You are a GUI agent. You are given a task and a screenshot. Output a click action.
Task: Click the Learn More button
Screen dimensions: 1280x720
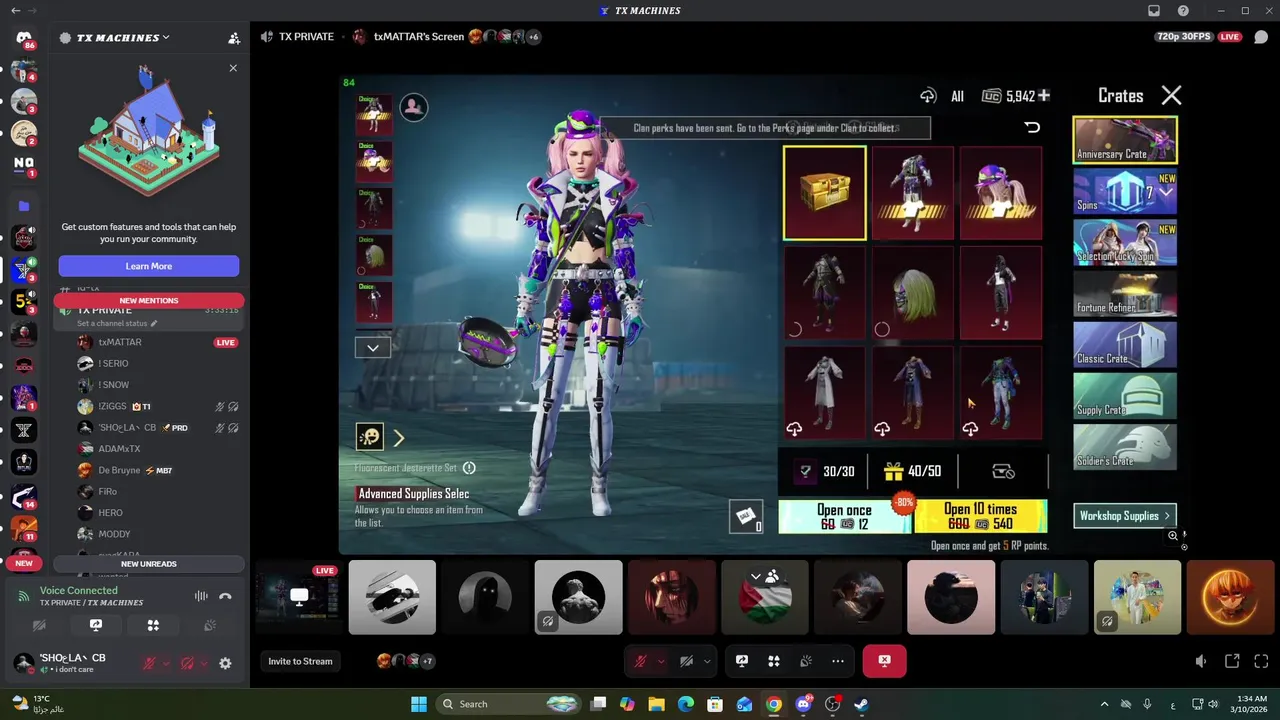[149, 266]
